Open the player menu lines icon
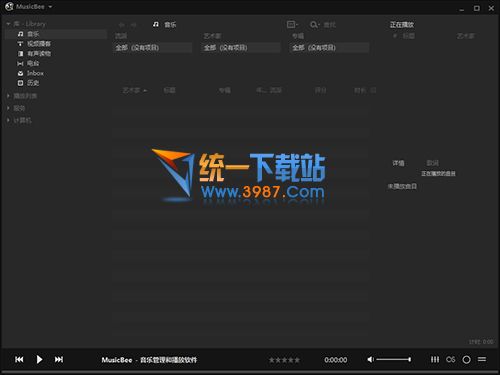Image resolution: width=500 pixels, height=375 pixels. [x=482, y=359]
